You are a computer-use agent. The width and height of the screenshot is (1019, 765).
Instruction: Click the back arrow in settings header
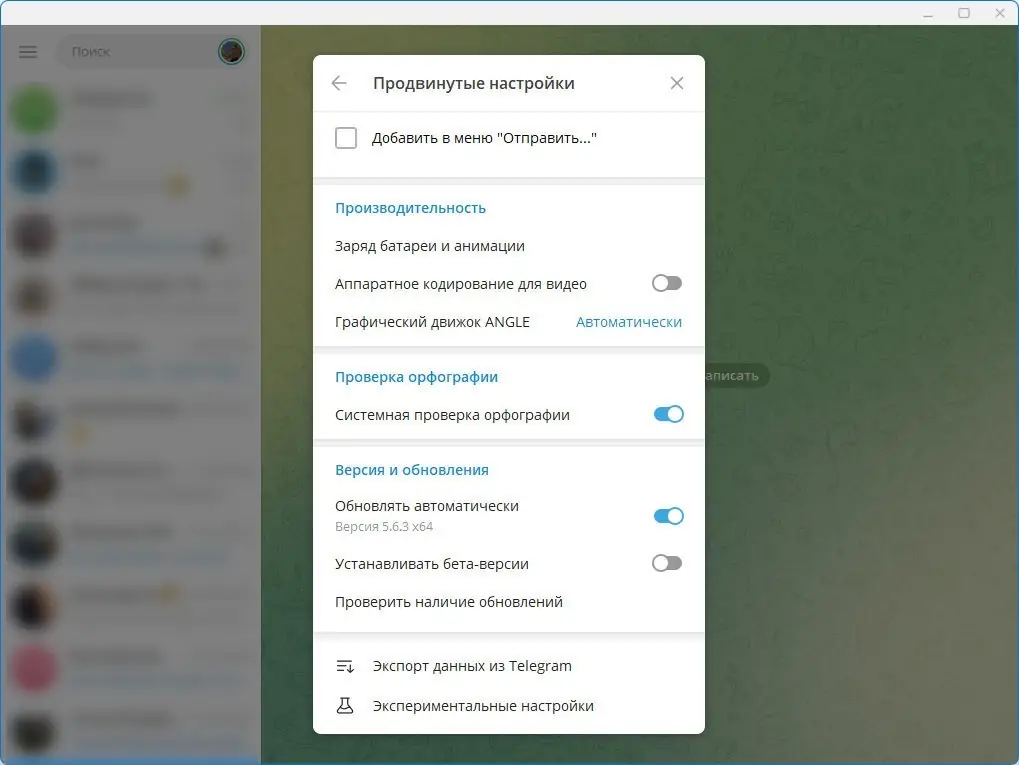[x=338, y=83]
